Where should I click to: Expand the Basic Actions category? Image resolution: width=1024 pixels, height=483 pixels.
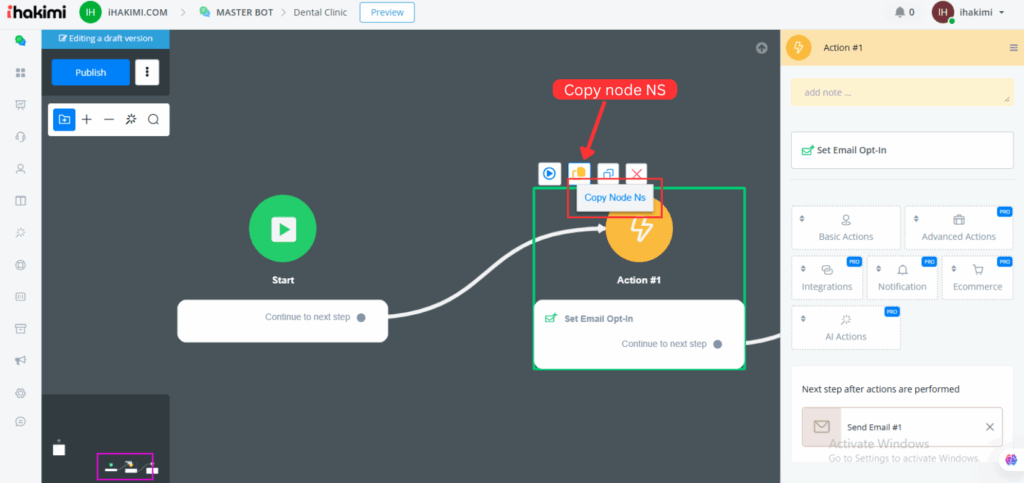[x=845, y=228]
